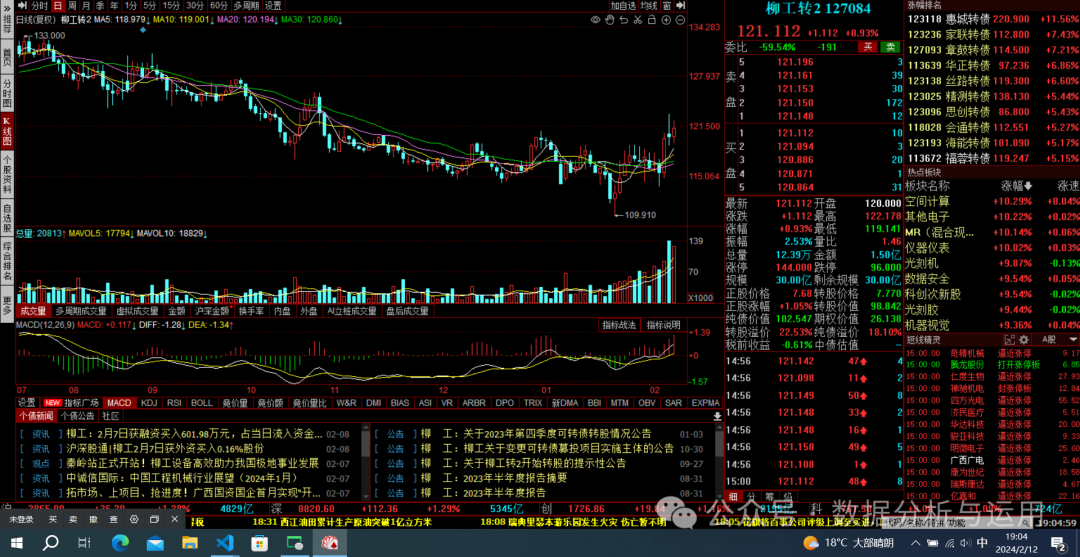Select the 5分 period
The image size is (1080, 557).
[149, 6]
